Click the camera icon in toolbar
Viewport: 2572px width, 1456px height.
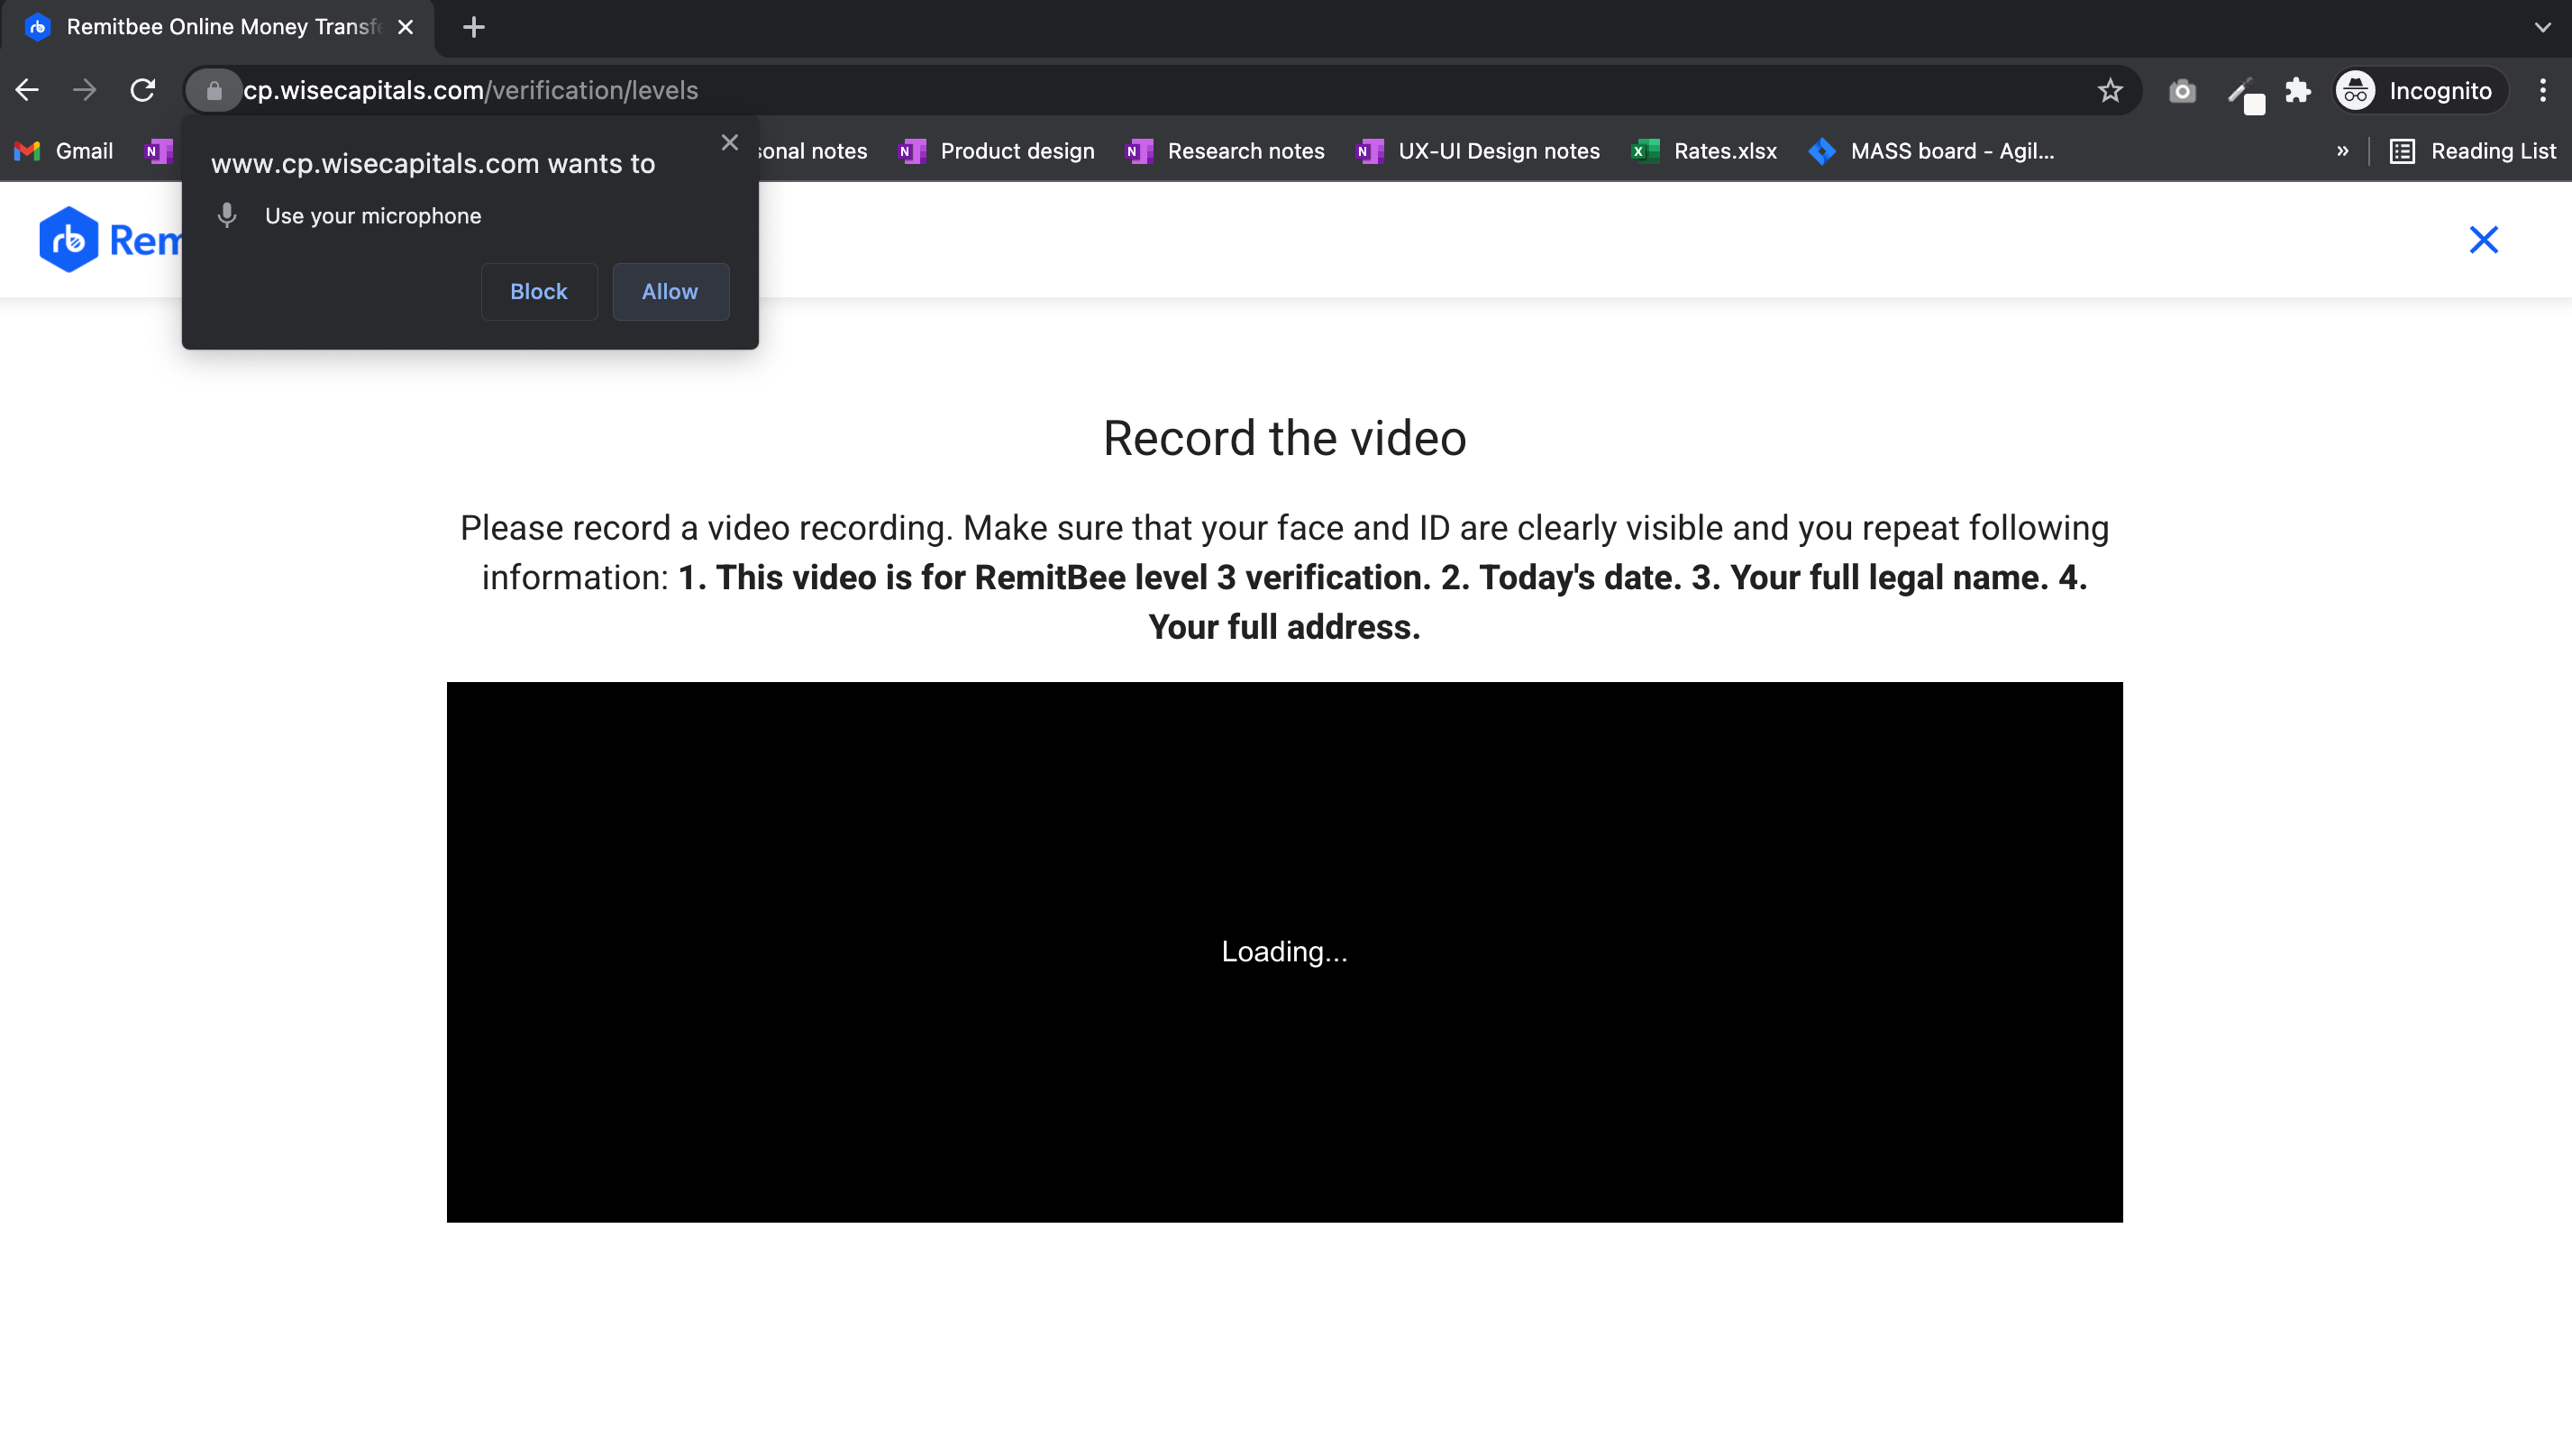pyautogui.click(x=2182, y=91)
